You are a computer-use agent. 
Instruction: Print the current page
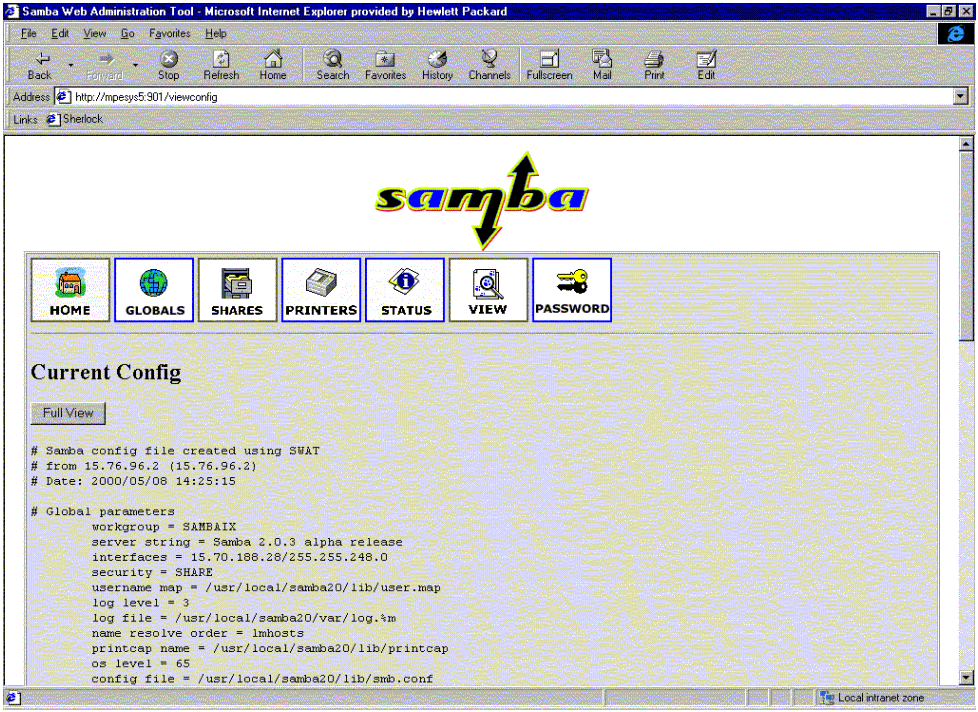[654, 65]
